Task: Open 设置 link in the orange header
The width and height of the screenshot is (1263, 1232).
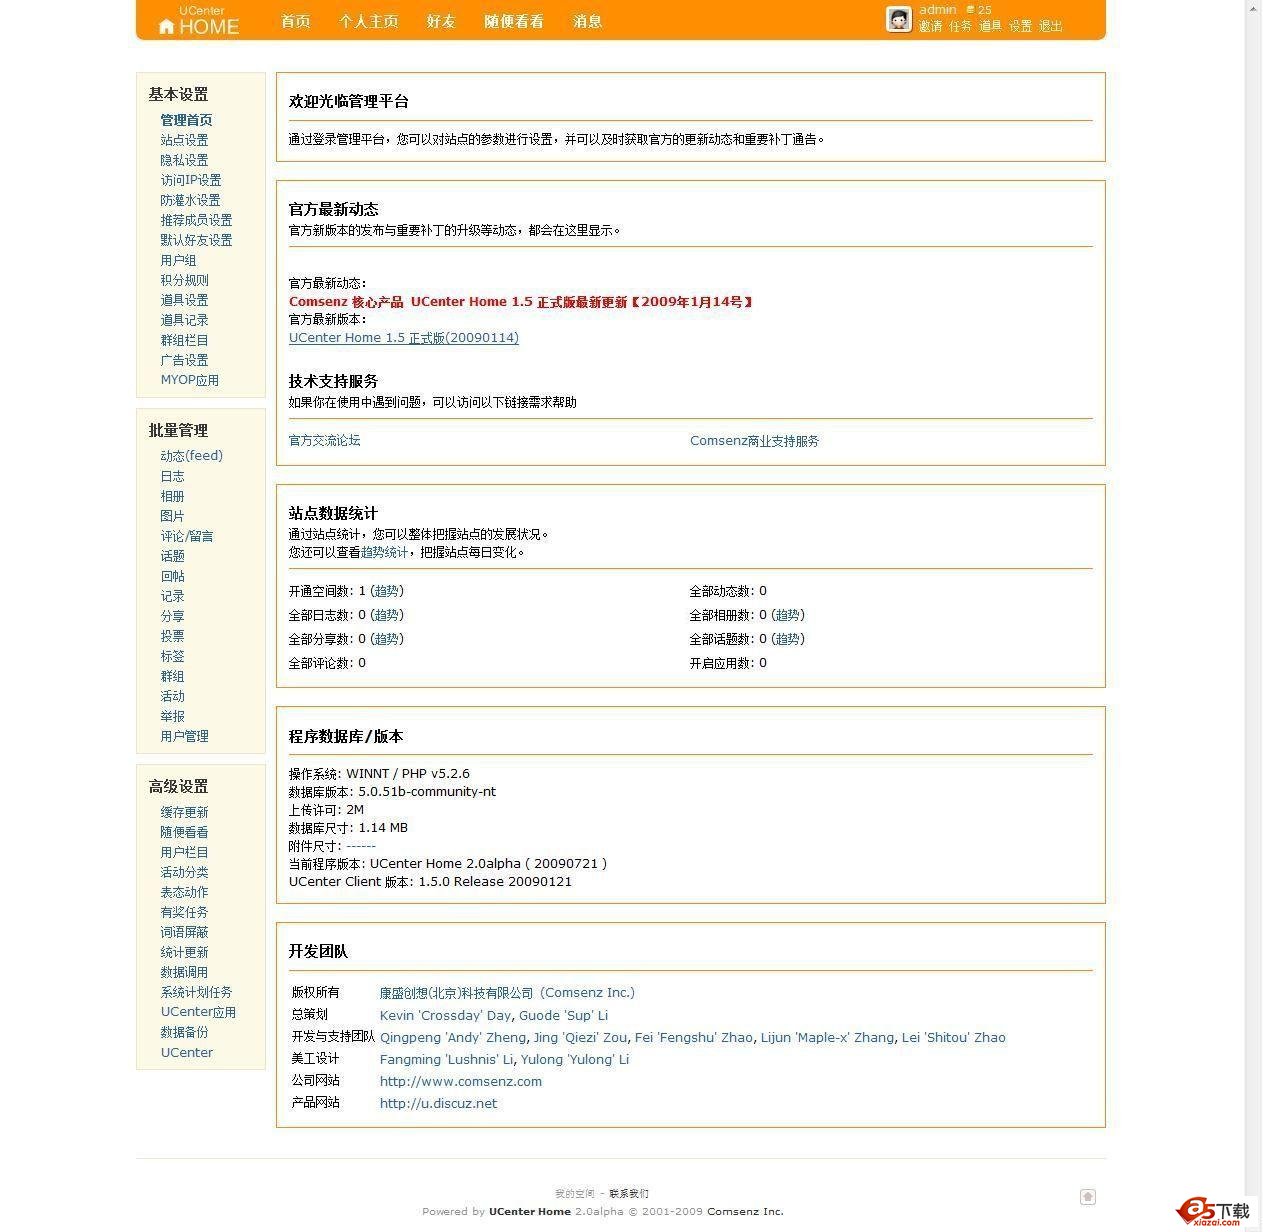Action: point(1020,26)
